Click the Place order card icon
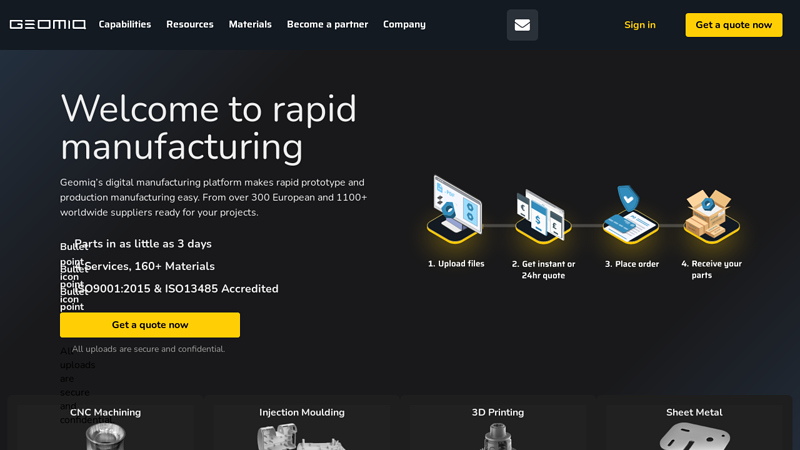The image size is (800, 450). pos(631,214)
